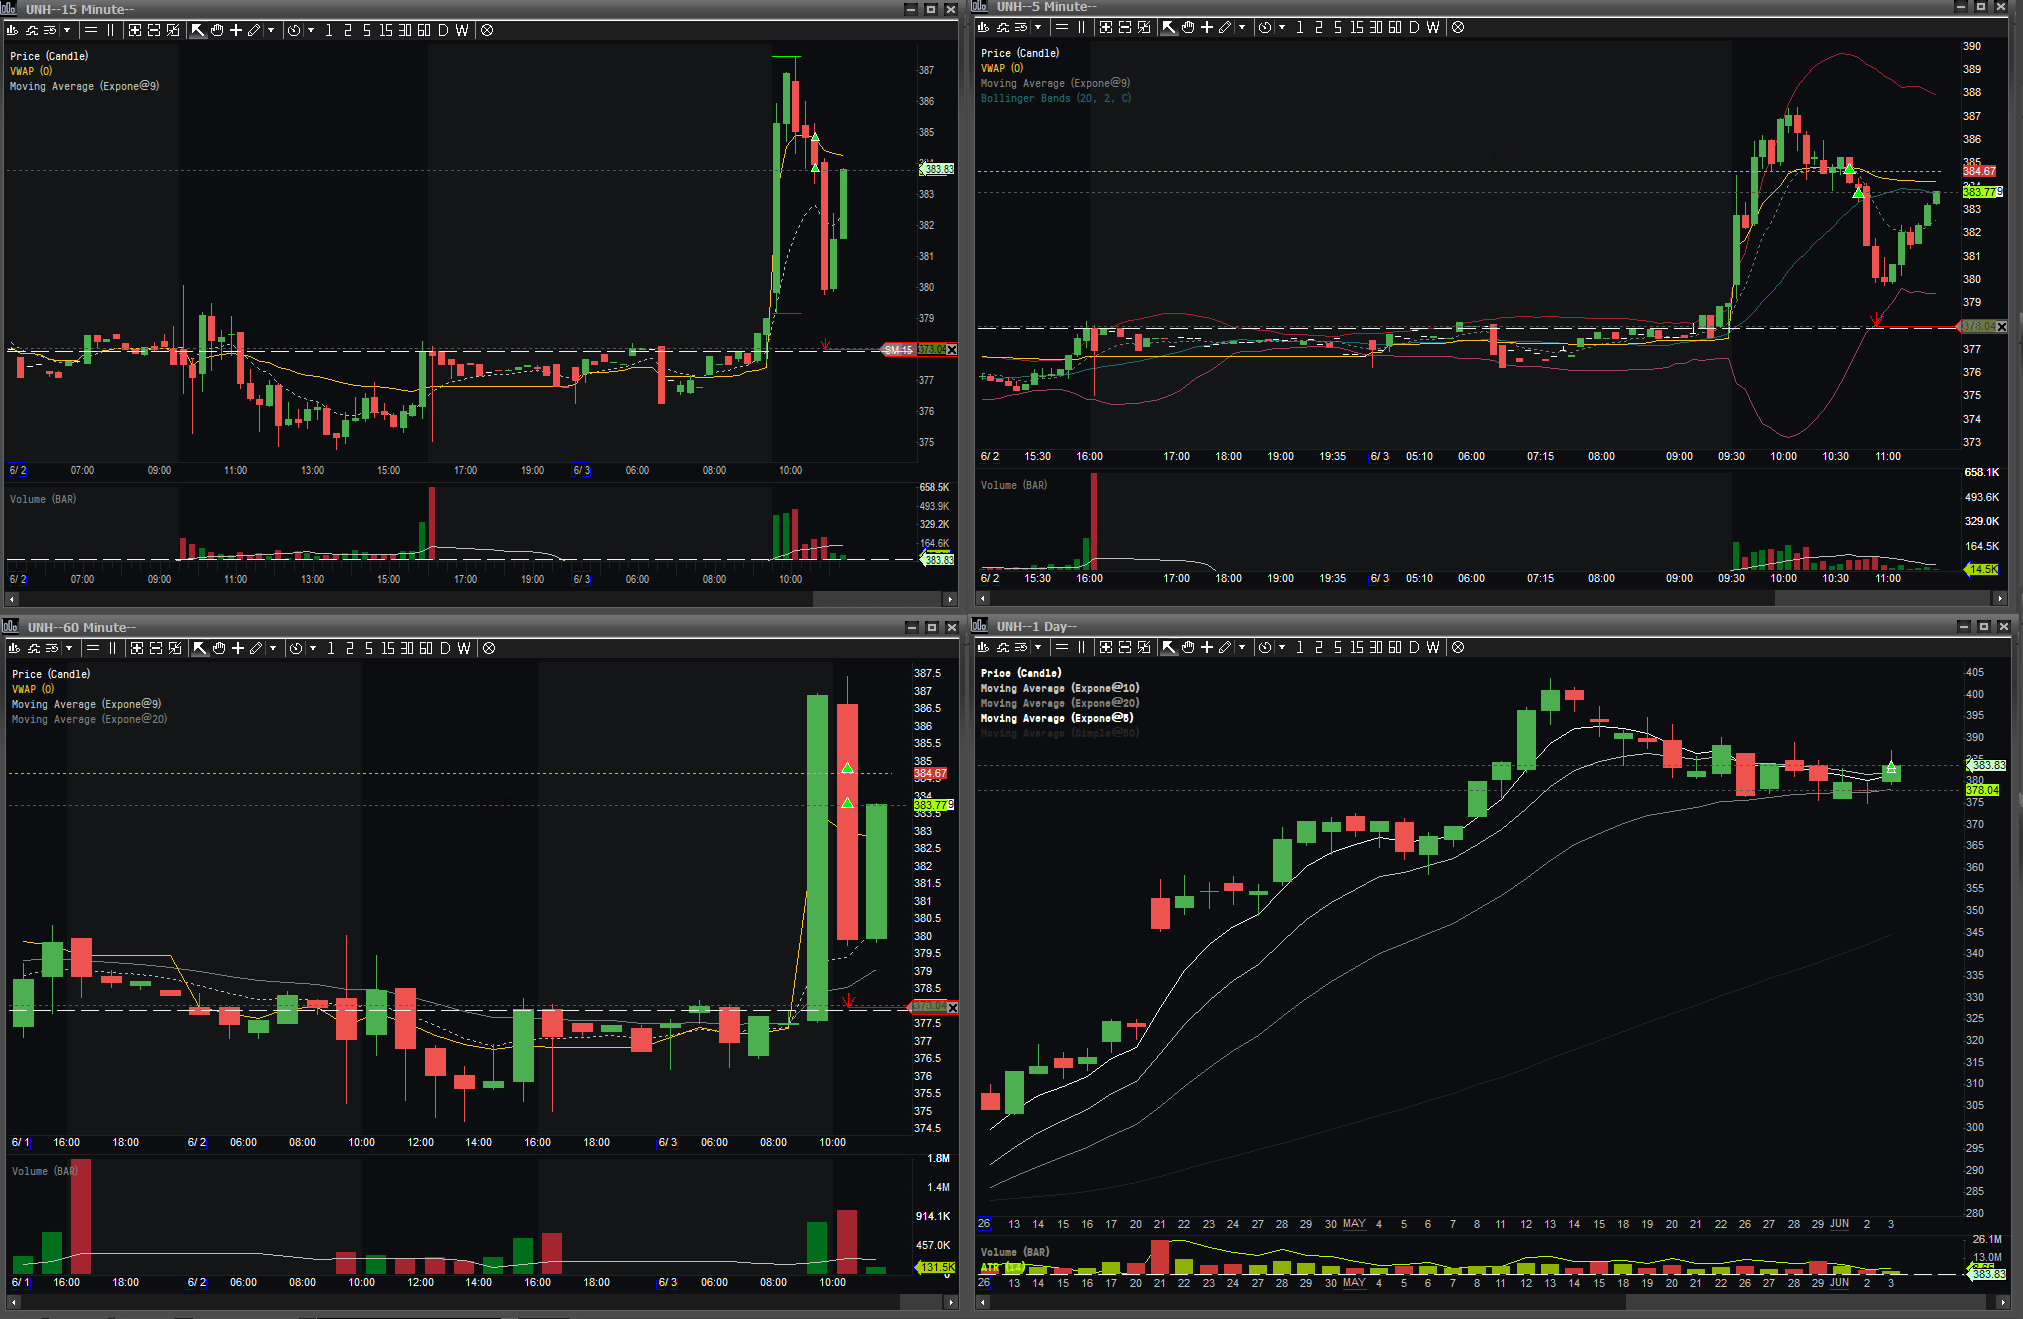The width and height of the screenshot is (2023, 1319).
Task: Open display settings icon in 5 Minute toolbar
Action: [x=1021, y=27]
